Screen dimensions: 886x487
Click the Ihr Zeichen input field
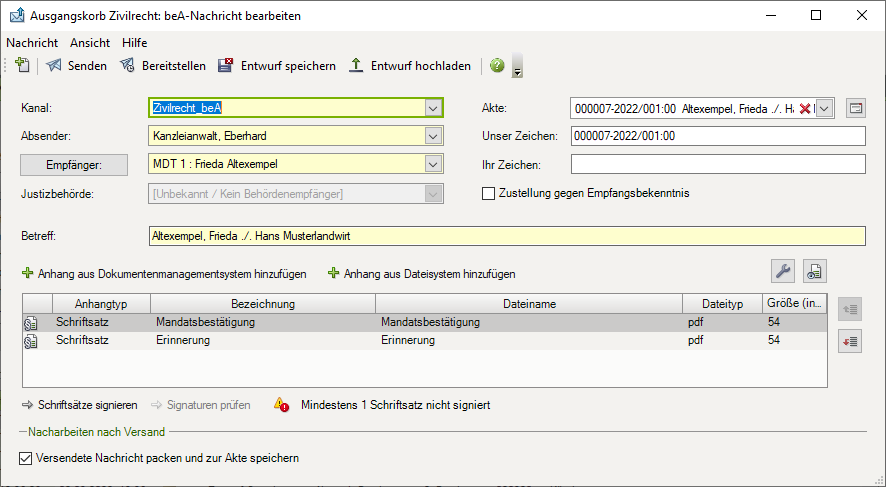pos(718,164)
